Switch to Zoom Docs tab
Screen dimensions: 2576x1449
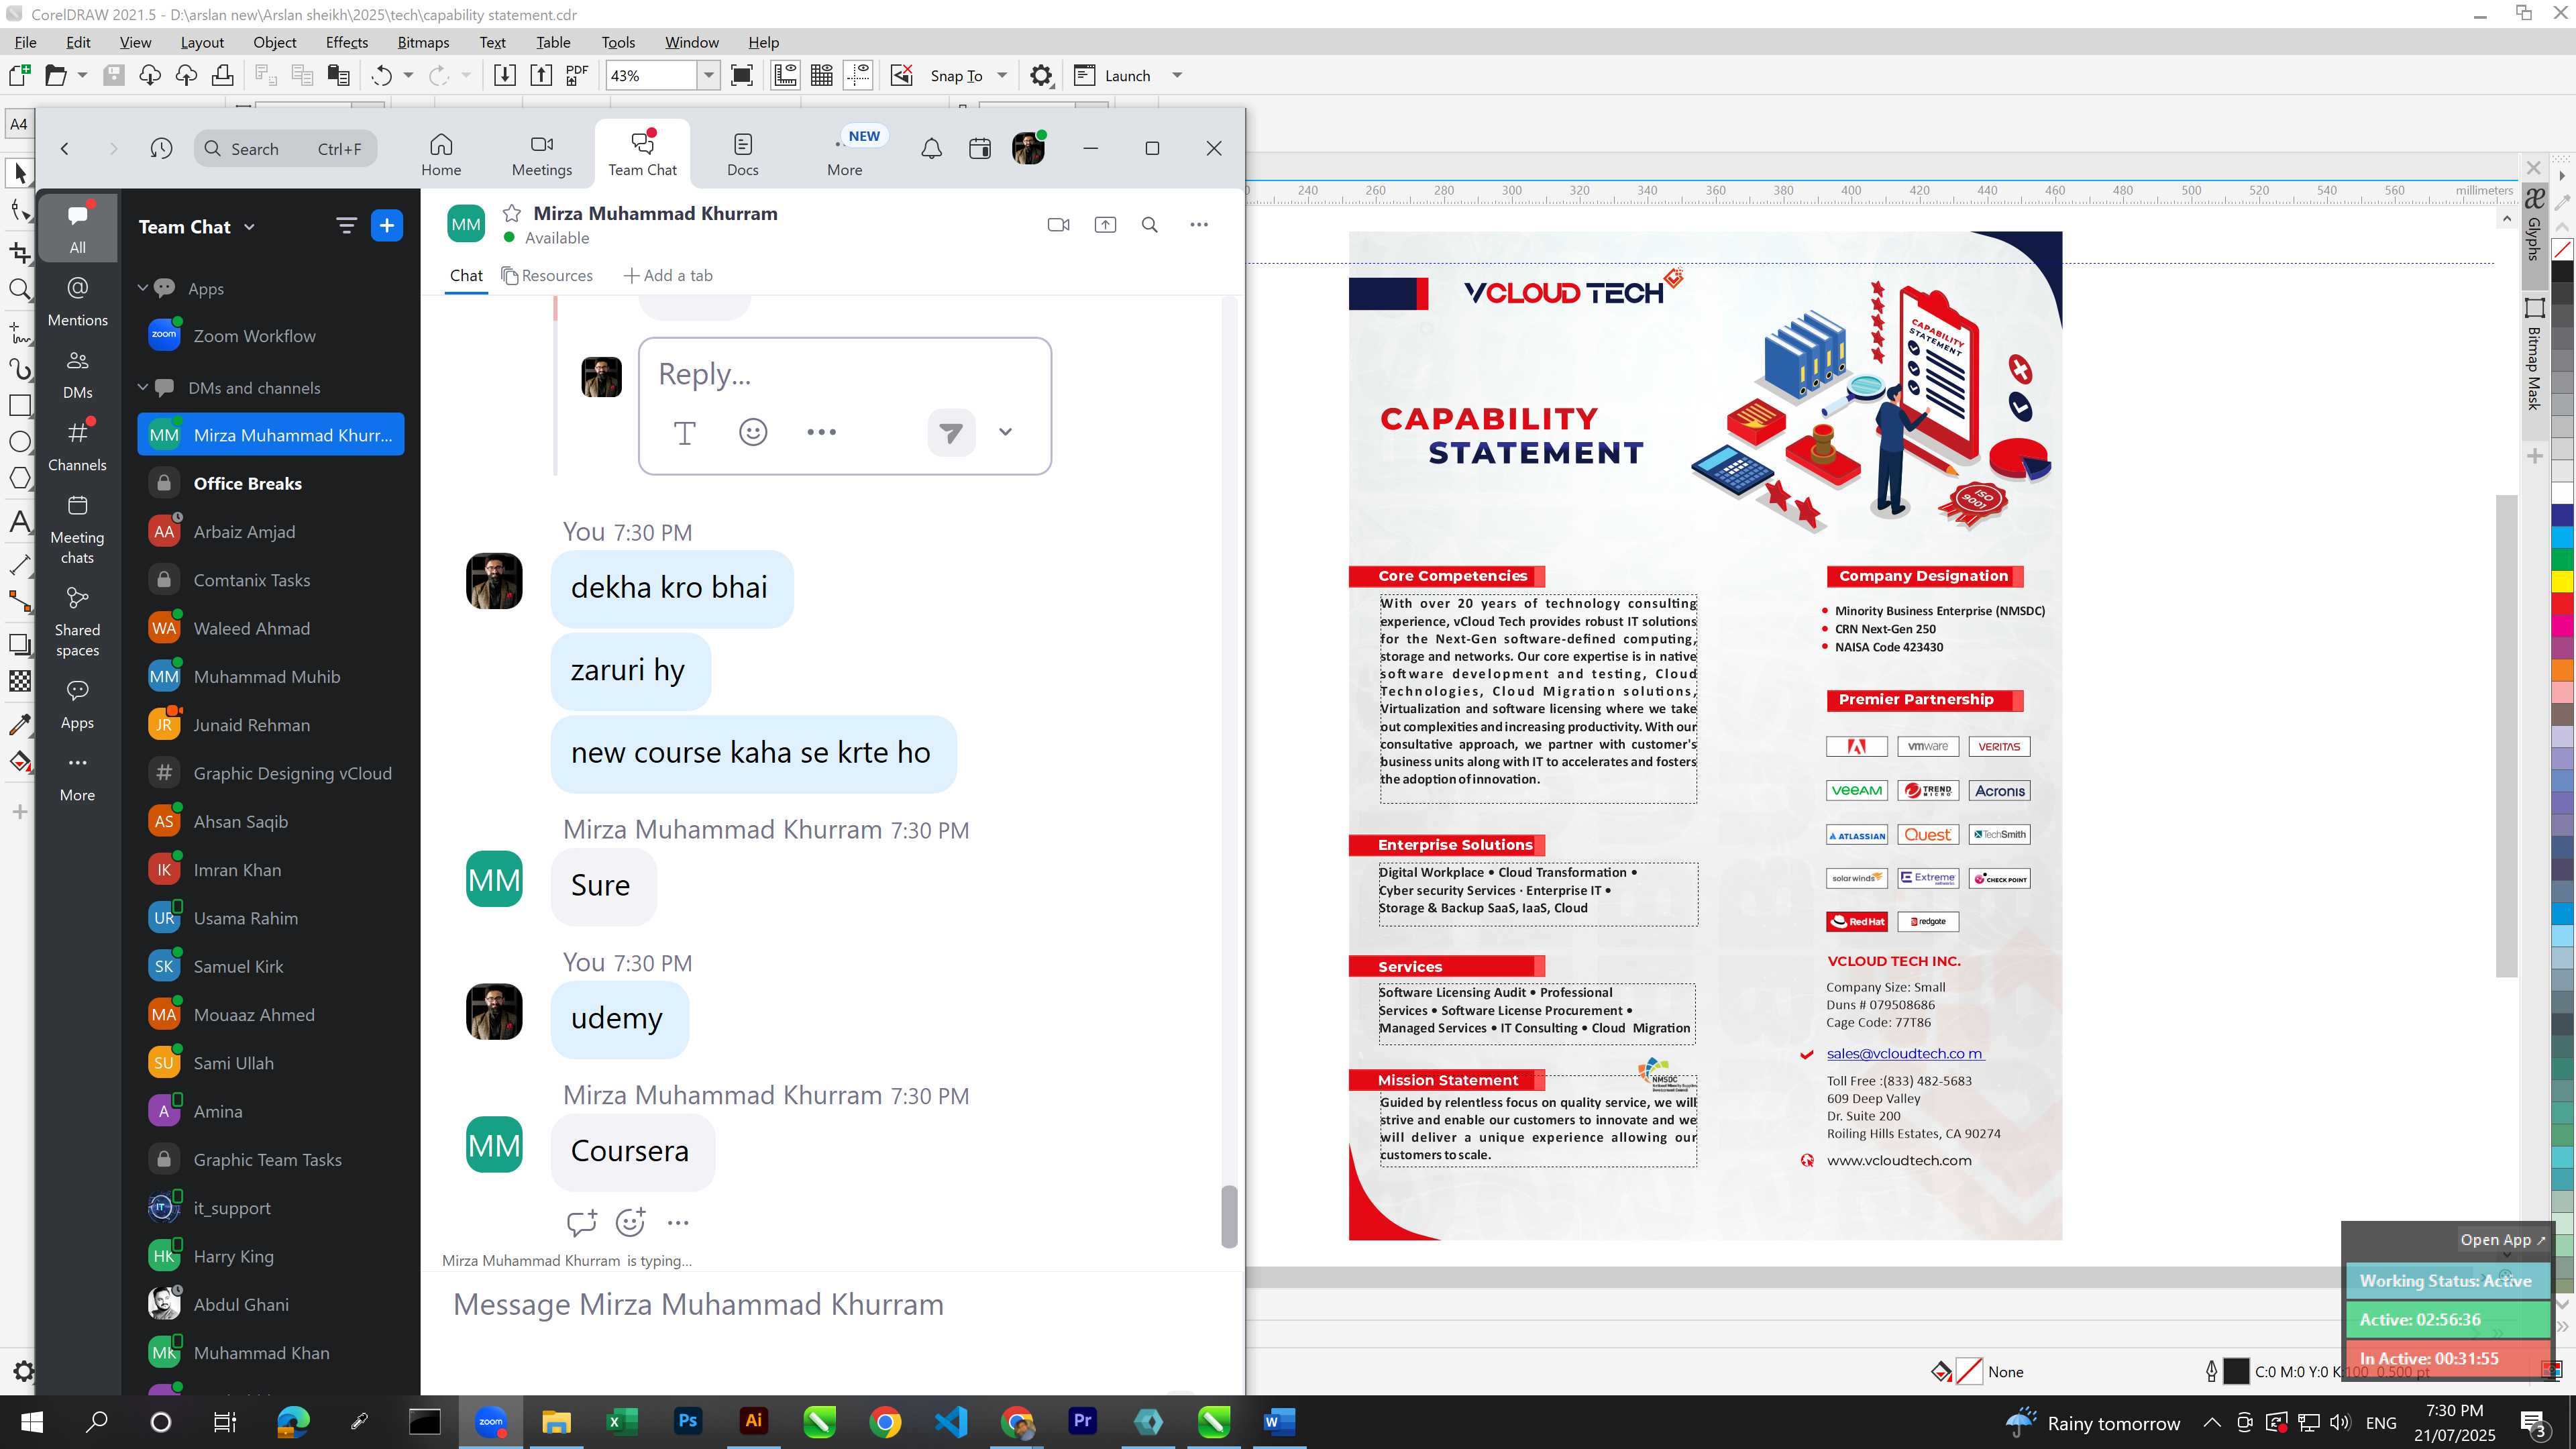[x=743, y=155]
